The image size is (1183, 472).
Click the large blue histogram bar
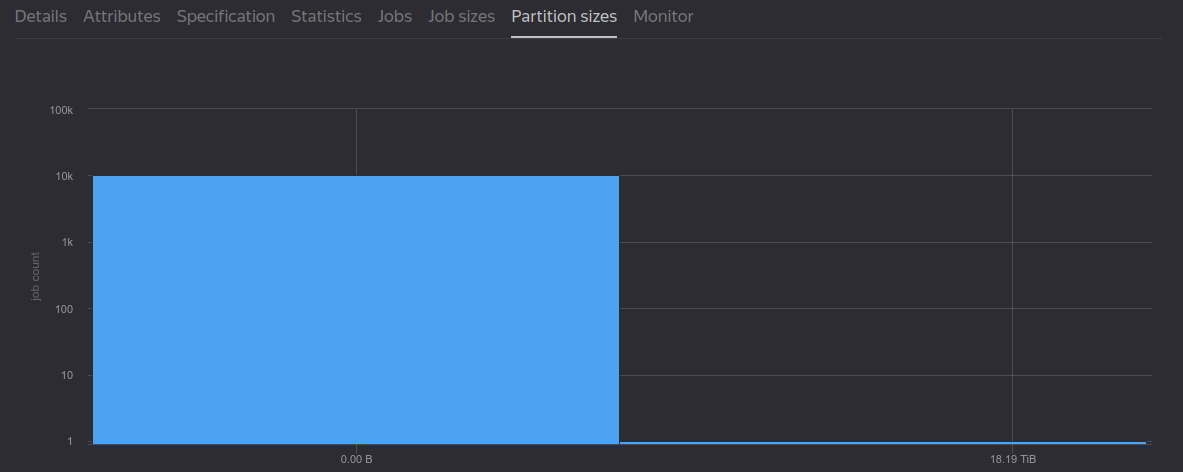355,309
